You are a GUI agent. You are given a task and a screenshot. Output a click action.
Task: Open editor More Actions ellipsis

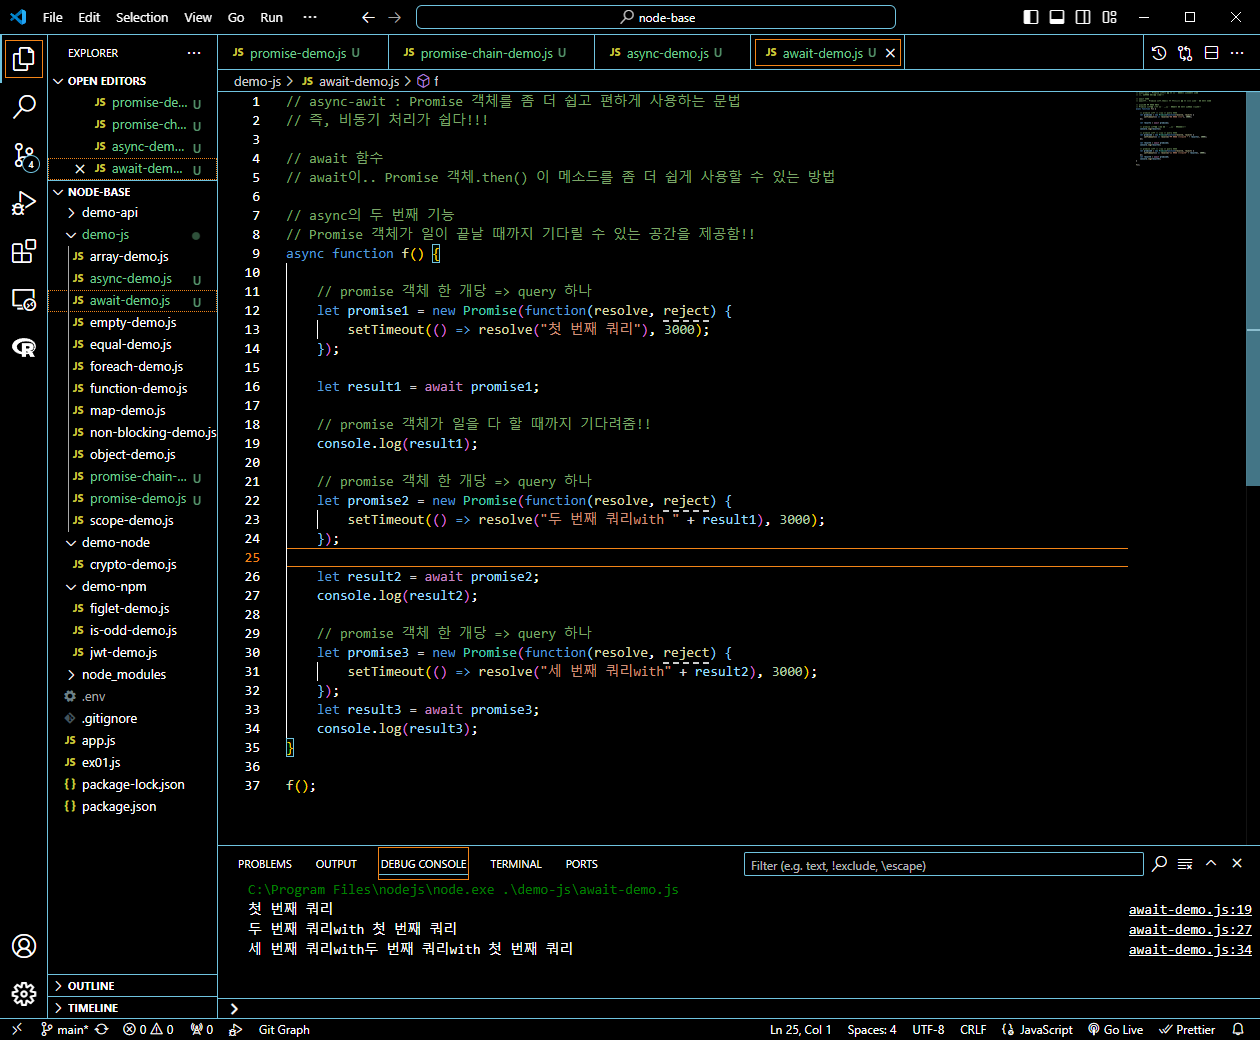coord(1237,53)
